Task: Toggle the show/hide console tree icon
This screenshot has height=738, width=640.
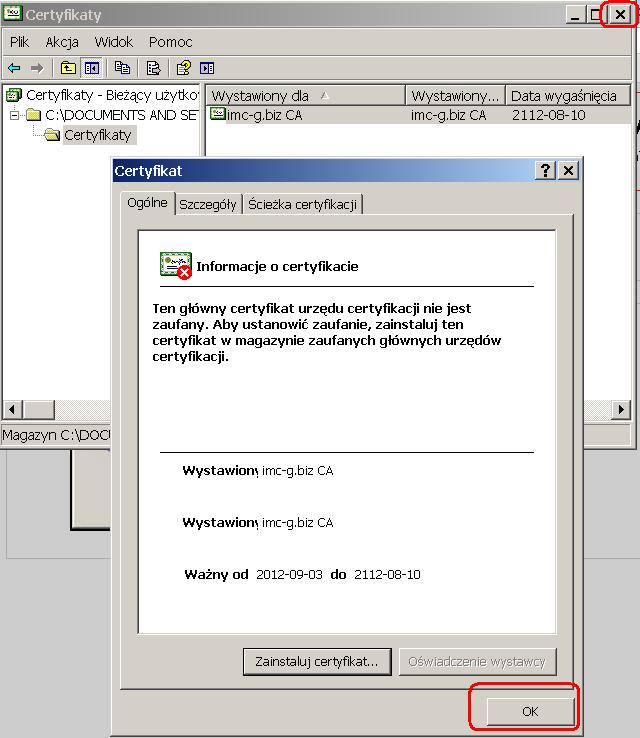Action: (92, 68)
